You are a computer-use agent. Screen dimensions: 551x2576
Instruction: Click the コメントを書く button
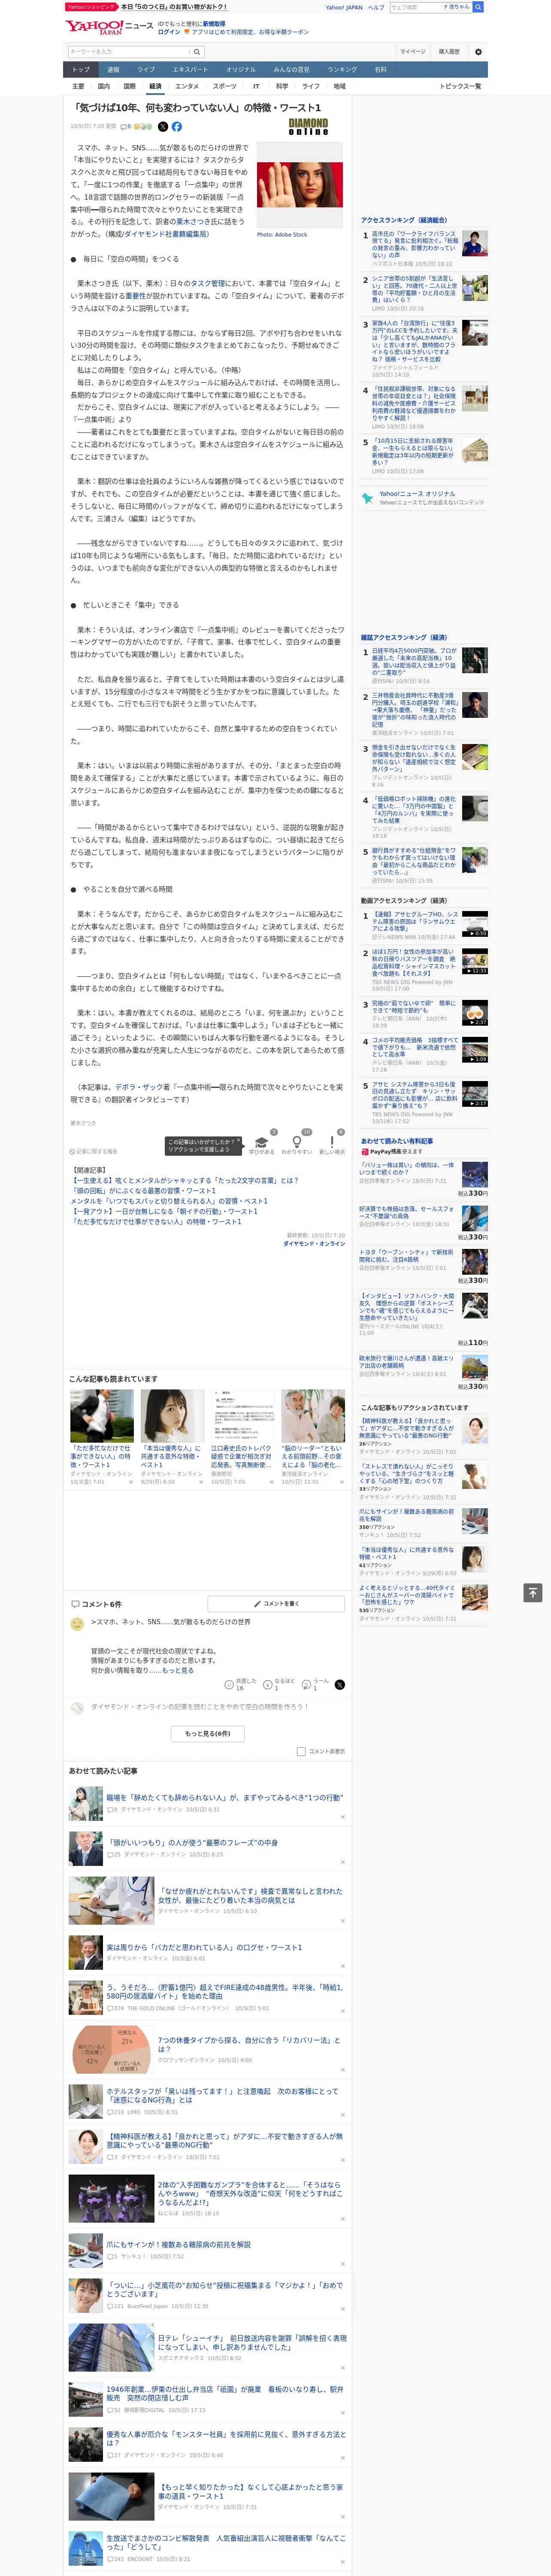point(276,1603)
